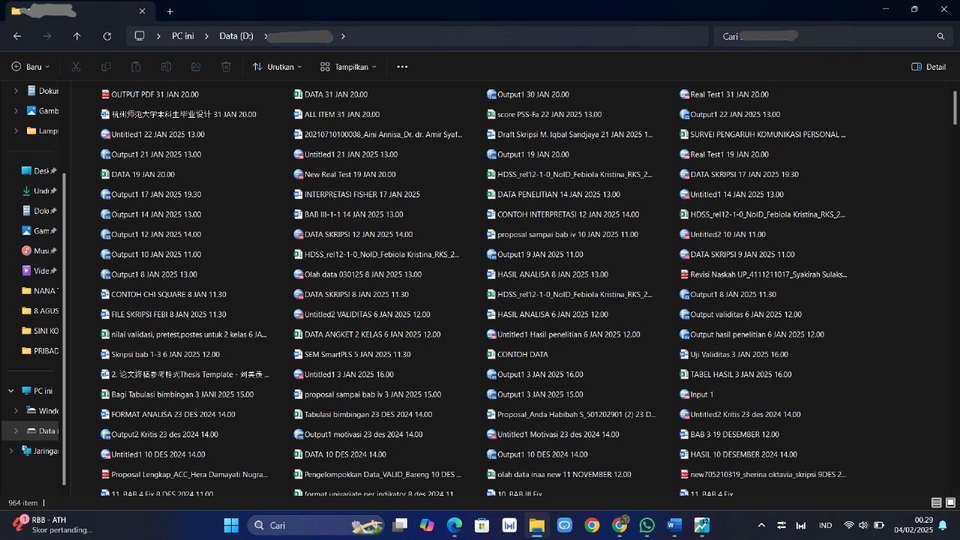Open the clock showing 00.29 04/02/2025

(913, 525)
